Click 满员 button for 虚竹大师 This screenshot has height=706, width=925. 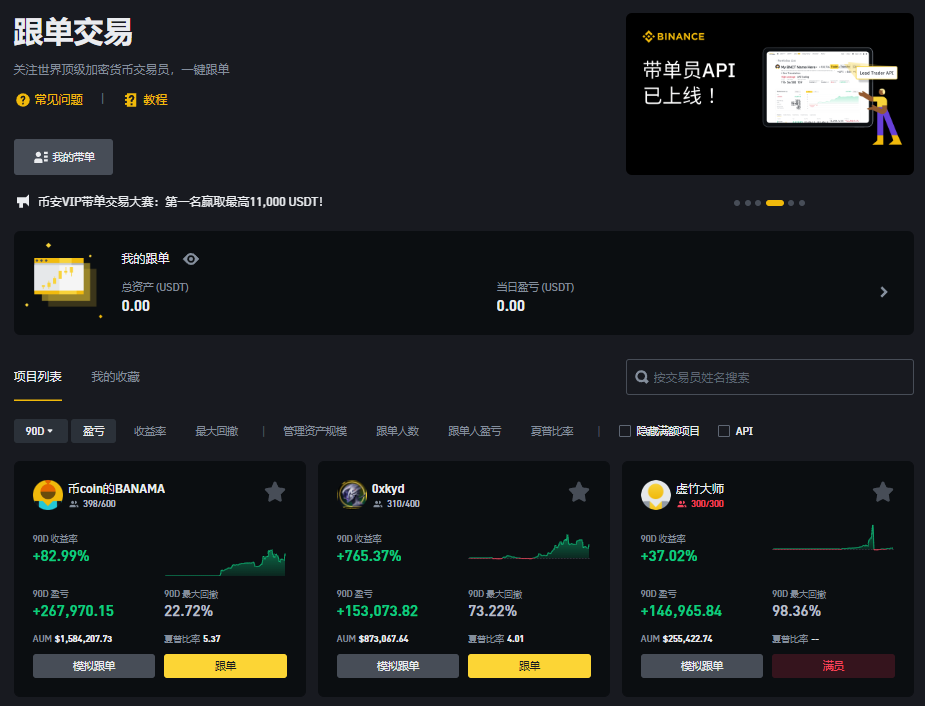[x=834, y=666]
